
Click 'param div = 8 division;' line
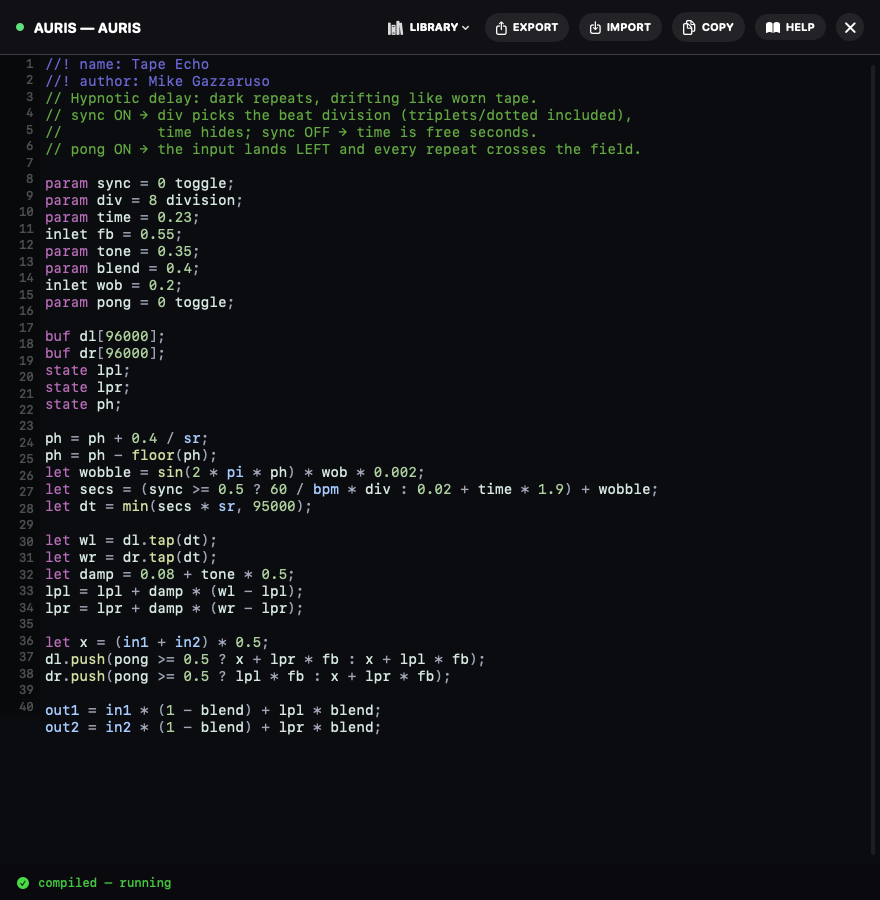tap(144, 200)
